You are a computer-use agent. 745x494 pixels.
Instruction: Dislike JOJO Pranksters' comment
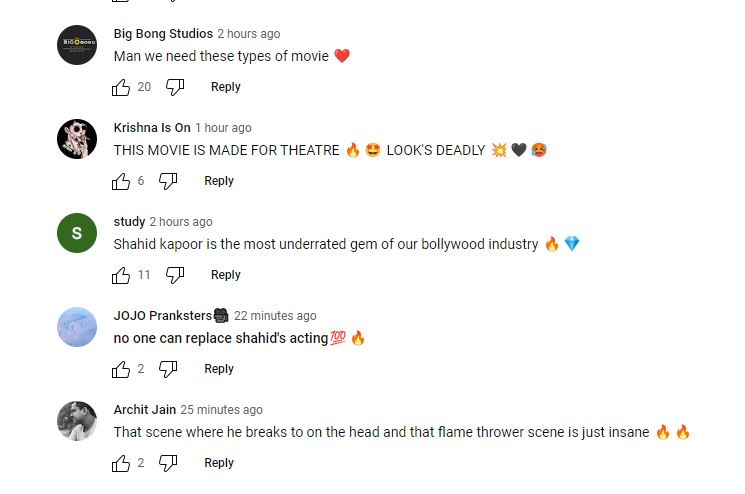point(168,369)
